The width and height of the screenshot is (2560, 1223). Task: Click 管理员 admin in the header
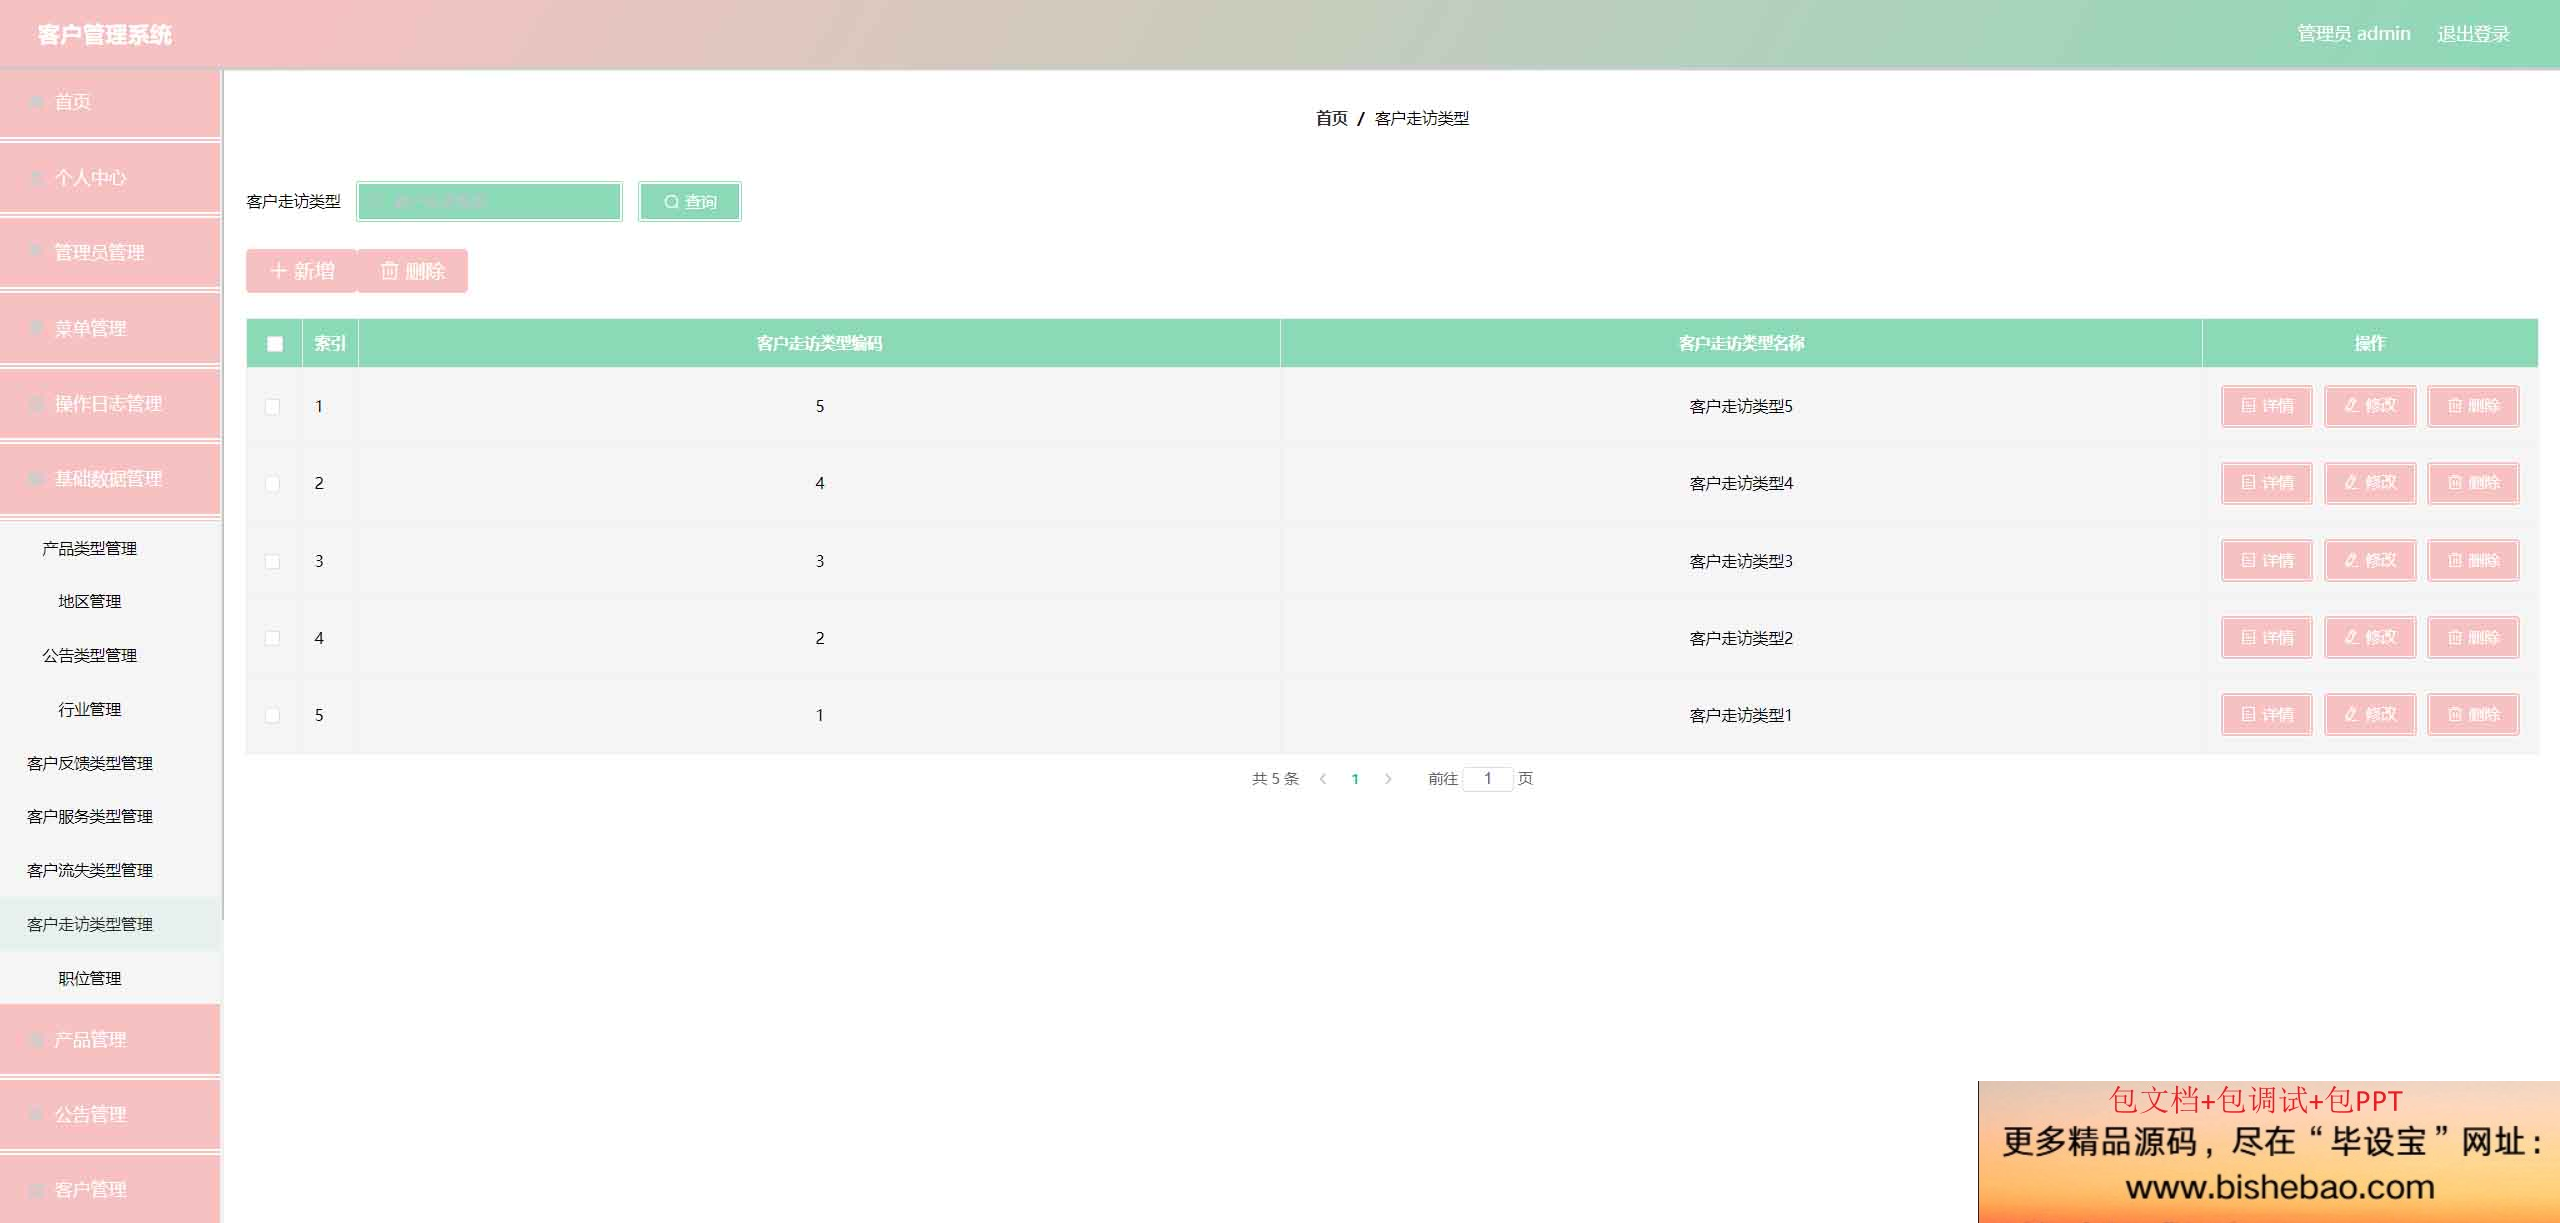point(2353,34)
